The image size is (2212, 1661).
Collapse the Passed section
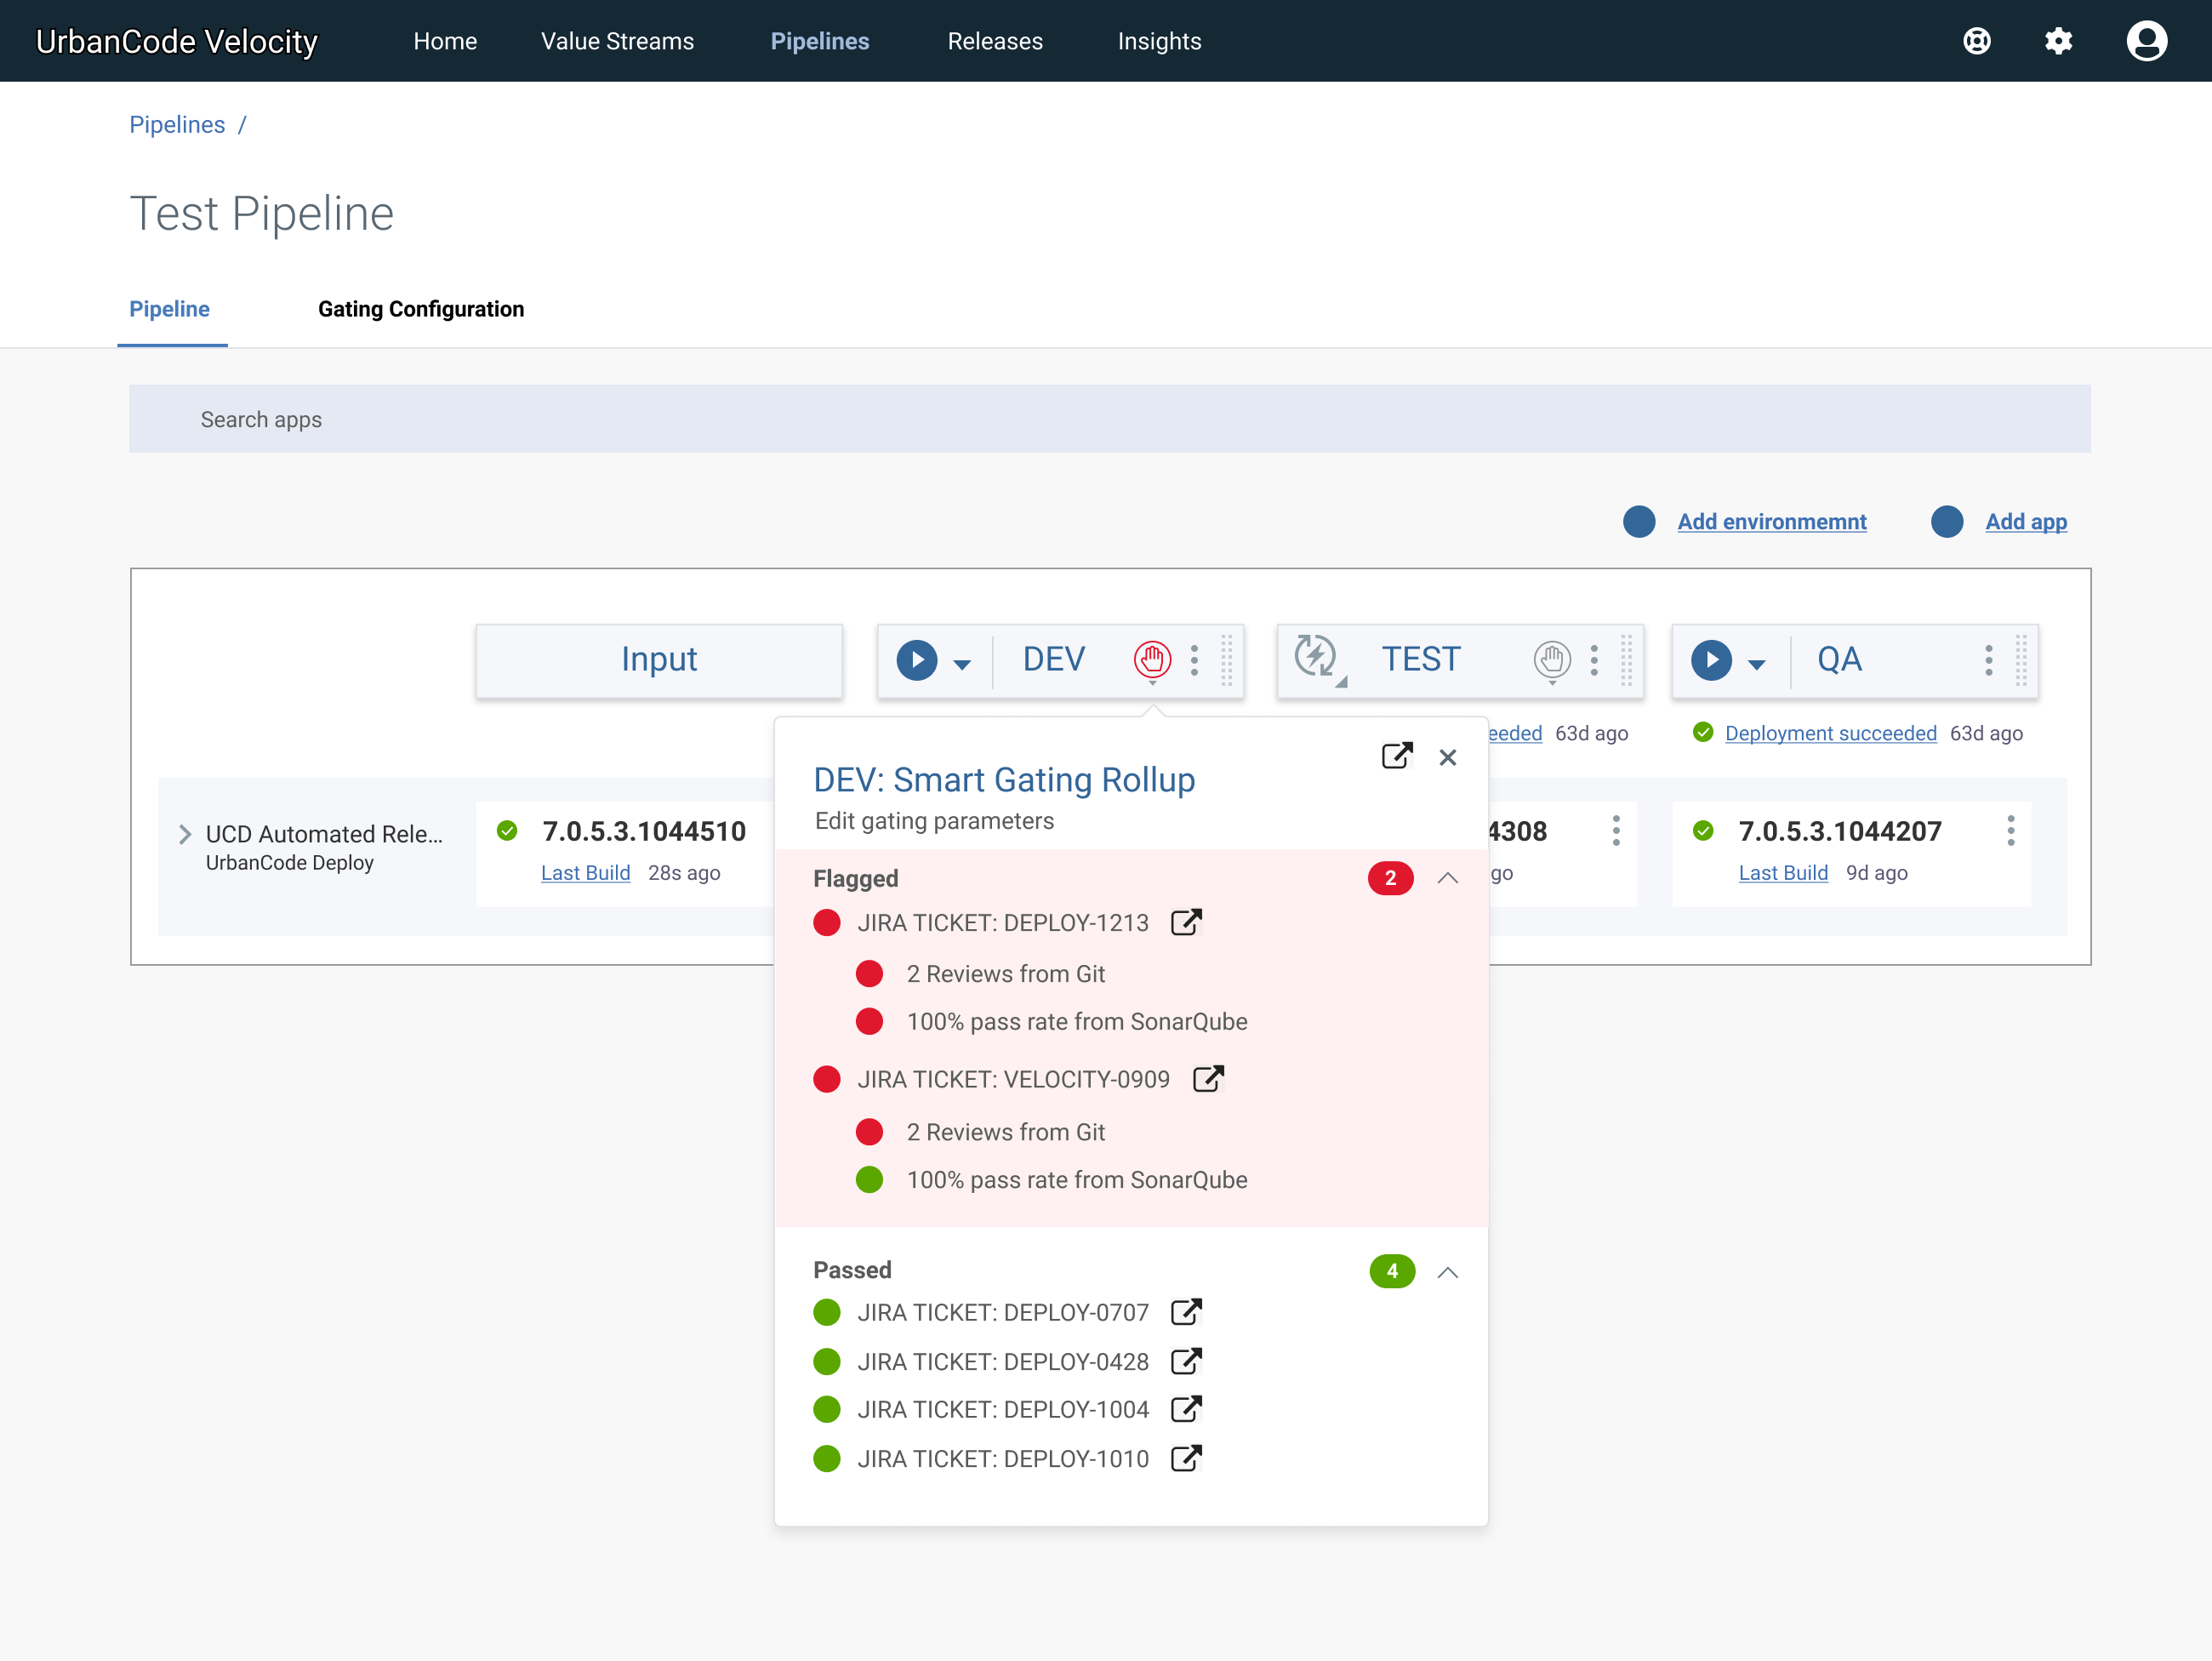(1447, 1272)
